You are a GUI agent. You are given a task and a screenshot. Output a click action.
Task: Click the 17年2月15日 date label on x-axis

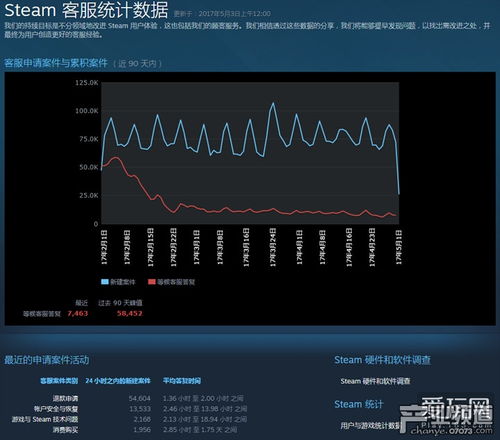click(x=150, y=247)
